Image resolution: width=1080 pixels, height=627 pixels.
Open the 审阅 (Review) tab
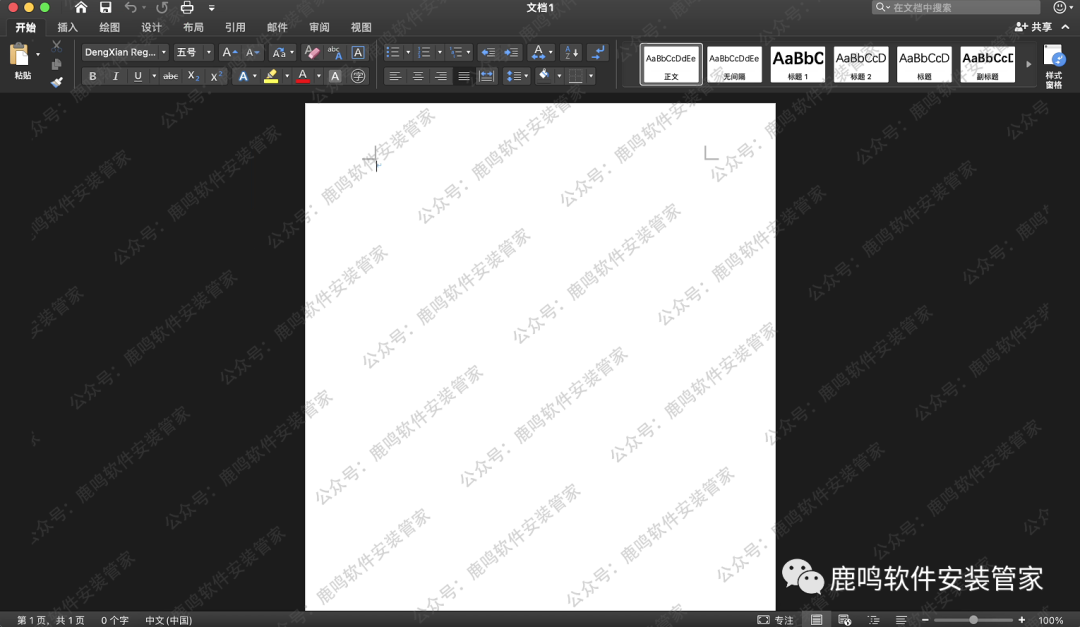point(319,28)
